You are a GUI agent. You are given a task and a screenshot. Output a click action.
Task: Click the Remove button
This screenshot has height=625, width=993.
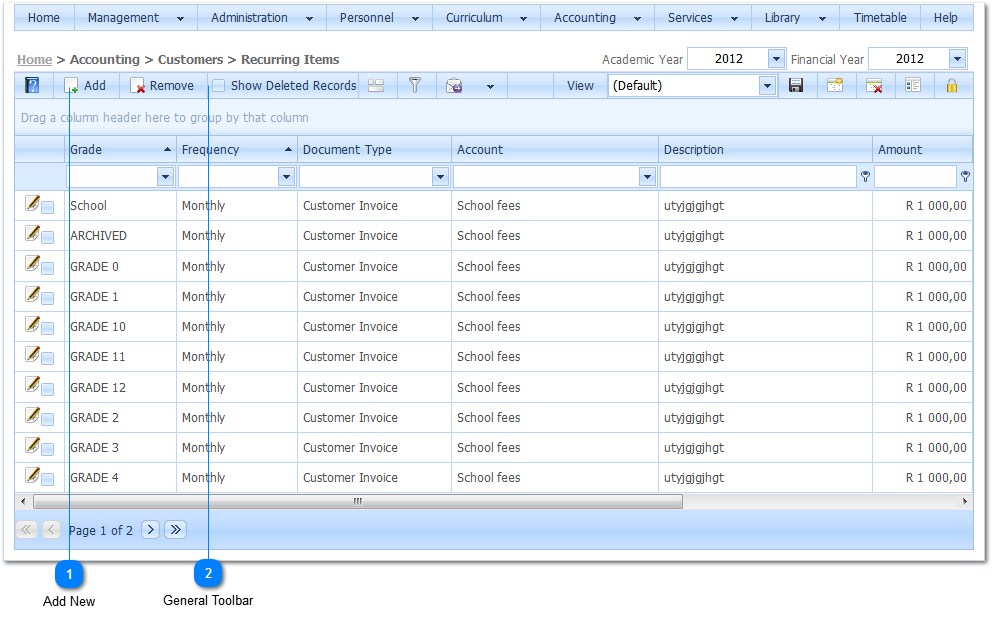[162, 85]
